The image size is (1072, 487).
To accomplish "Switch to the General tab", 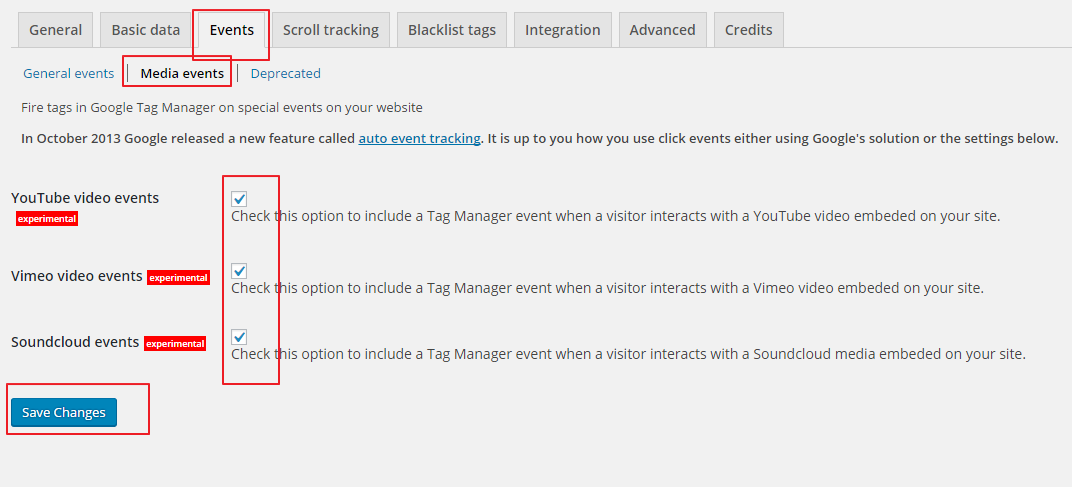I will [55, 30].
